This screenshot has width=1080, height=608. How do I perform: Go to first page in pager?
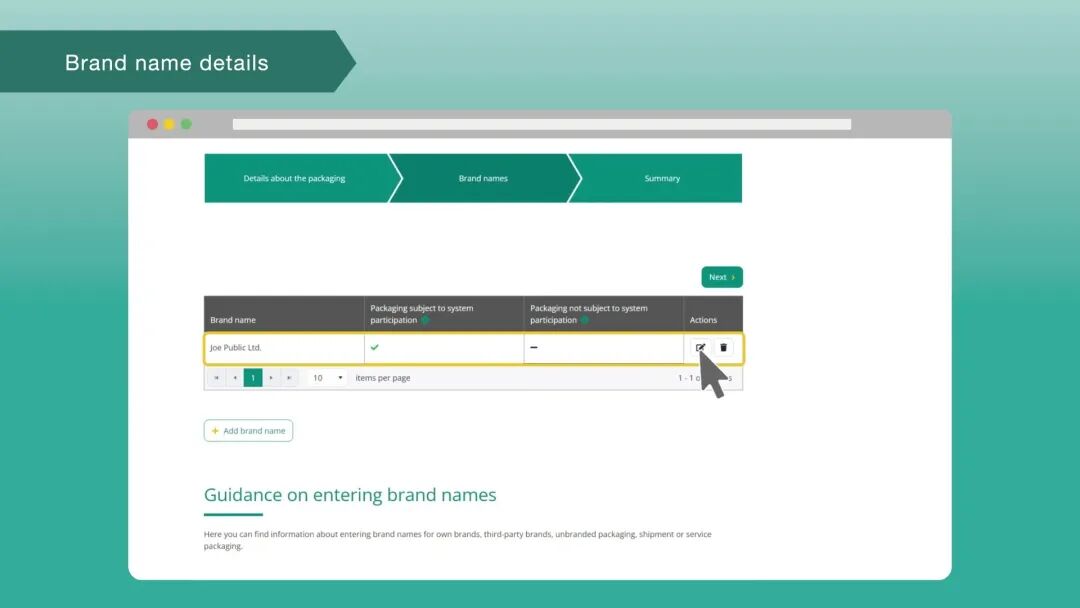(x=216, y=377)
